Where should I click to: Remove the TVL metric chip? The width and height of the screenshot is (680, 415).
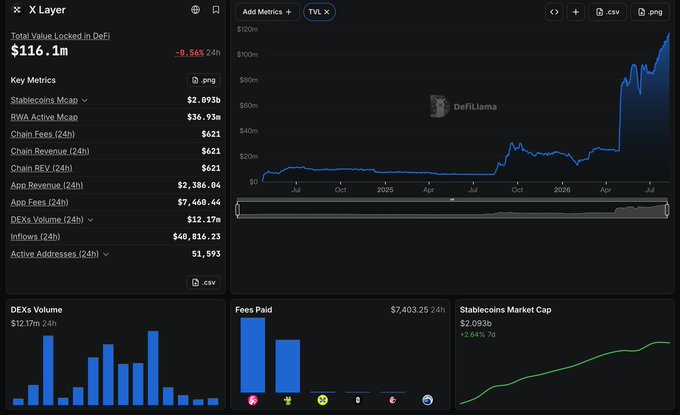pos(327,12)
